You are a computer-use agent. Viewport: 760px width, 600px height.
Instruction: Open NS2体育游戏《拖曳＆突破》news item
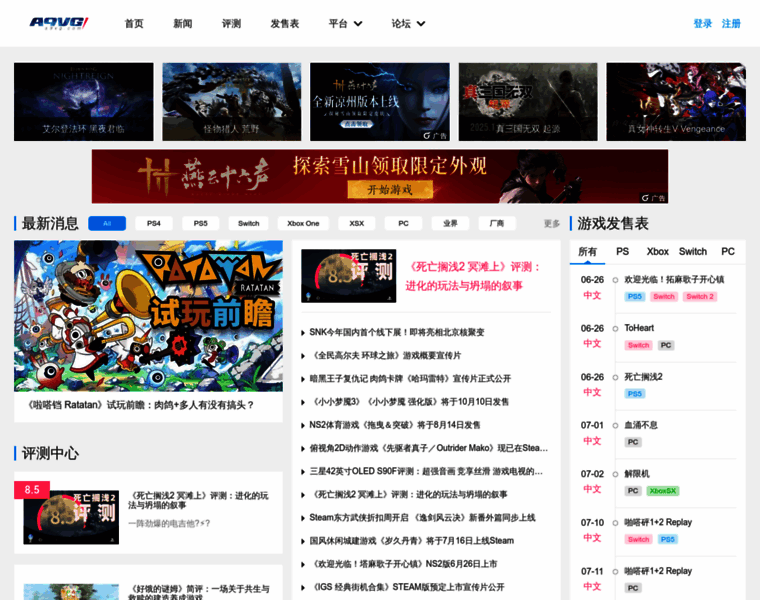(395, 425)
